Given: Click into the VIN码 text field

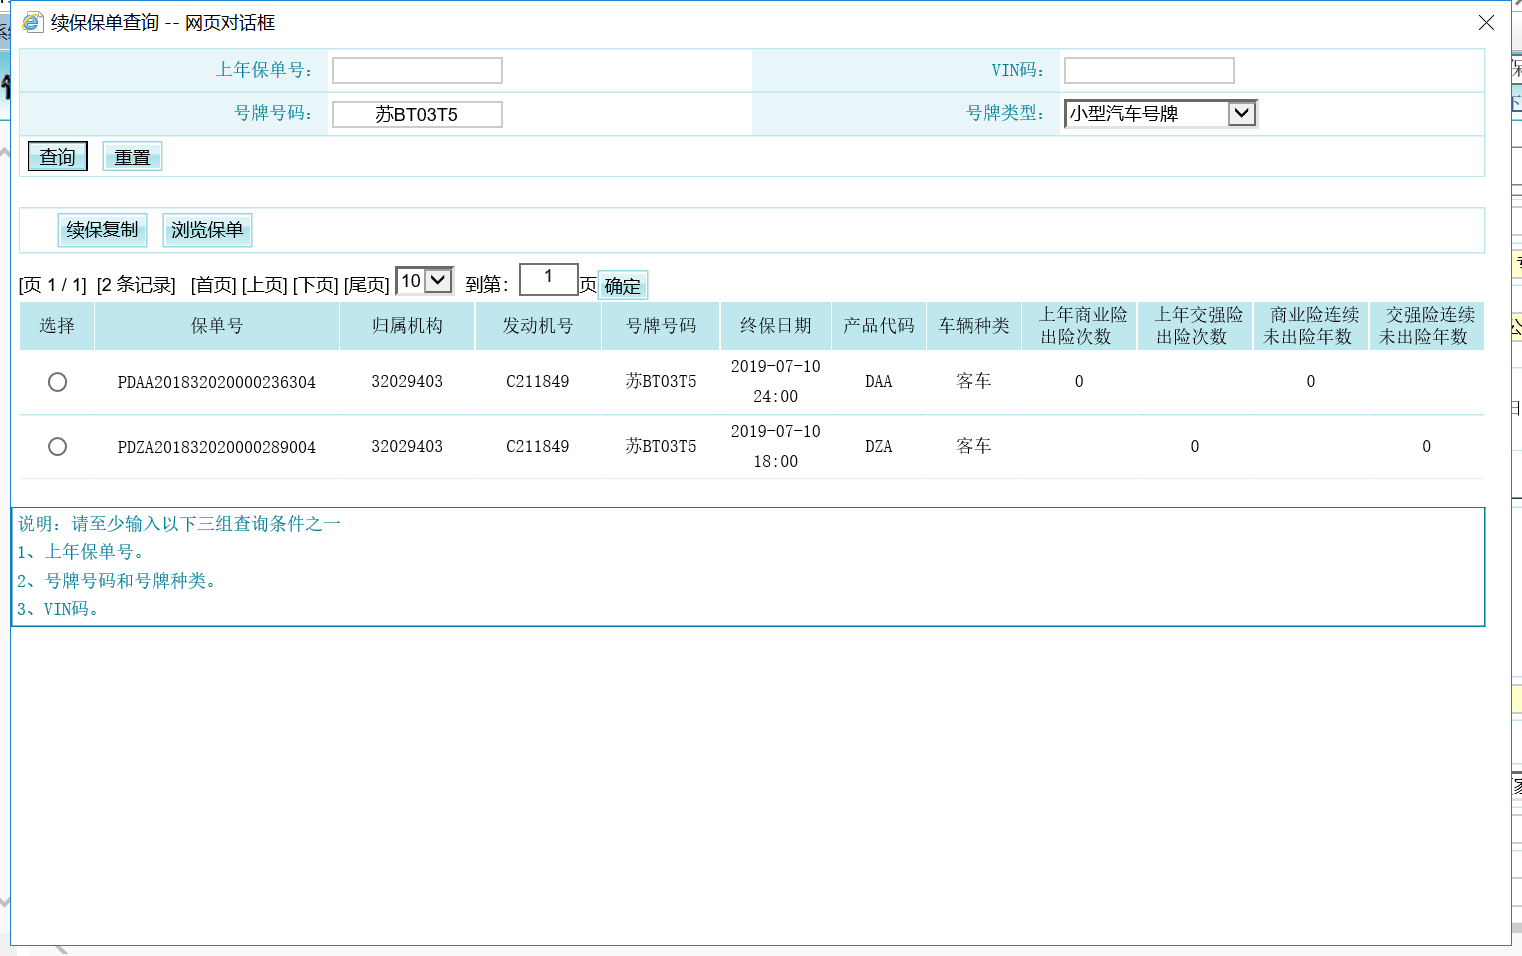Looking at the screenshot, I should pyautogui.click(x=1149, y=70).
